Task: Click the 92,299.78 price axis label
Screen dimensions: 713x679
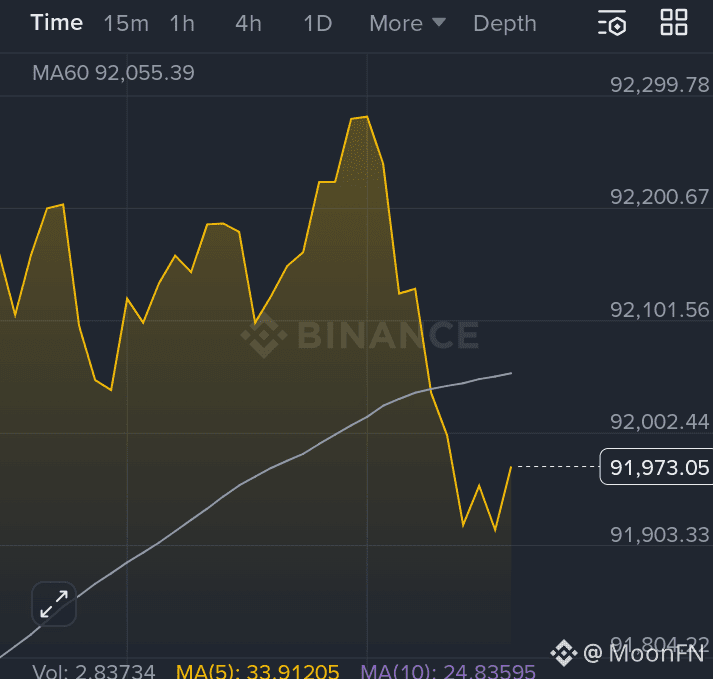Action: coord(659,85)
